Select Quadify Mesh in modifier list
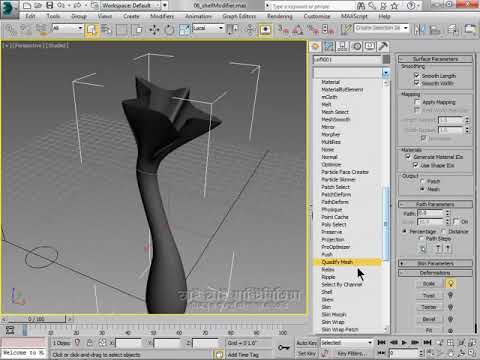The image size is (480, 360). (x=347, y=262)
